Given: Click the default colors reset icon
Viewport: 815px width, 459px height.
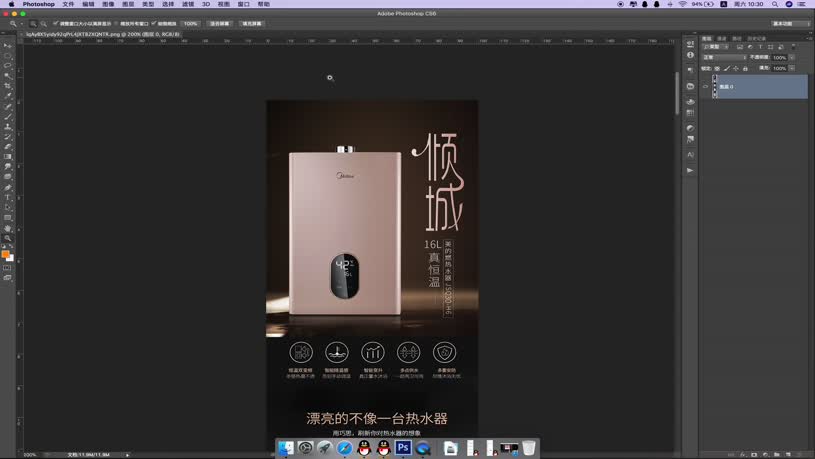Looking at the screenshot, I should click(x=4, y=246).
